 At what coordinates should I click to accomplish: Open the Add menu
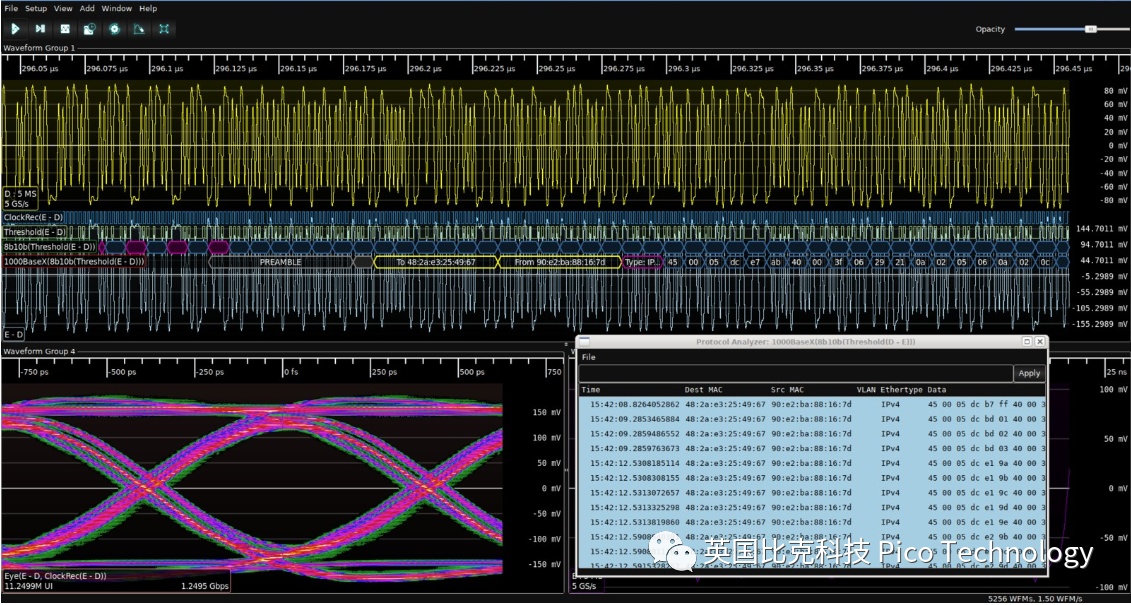tap(87, 8)
